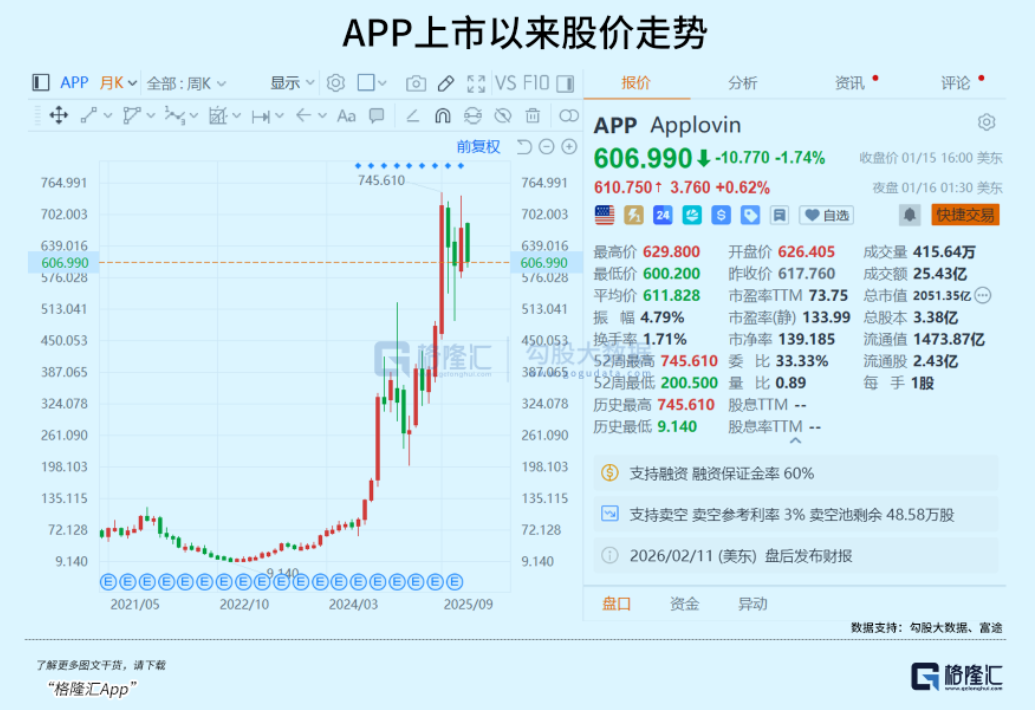This screenshot has width=1035, height=710.
Task: Enter fullscreen chart mode
Action: click(x=476, y=83)
